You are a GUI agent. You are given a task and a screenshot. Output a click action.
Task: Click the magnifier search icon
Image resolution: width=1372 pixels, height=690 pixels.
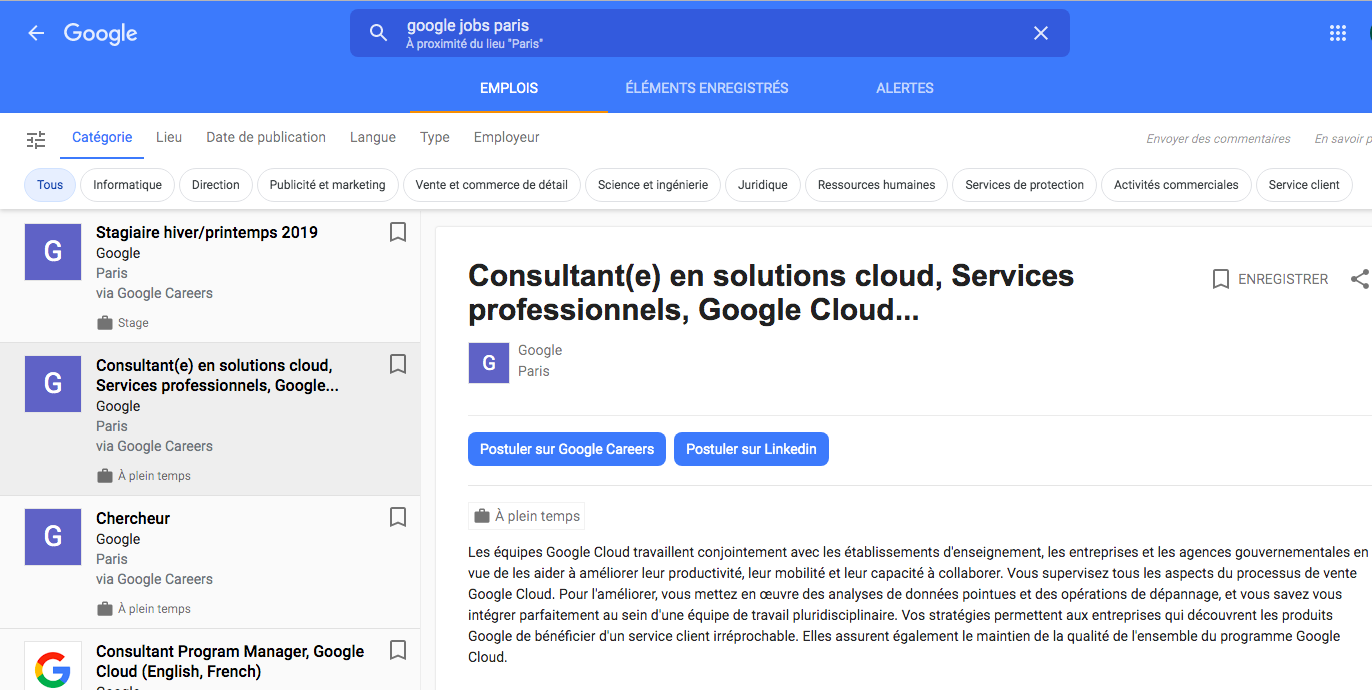pos(378,33)
